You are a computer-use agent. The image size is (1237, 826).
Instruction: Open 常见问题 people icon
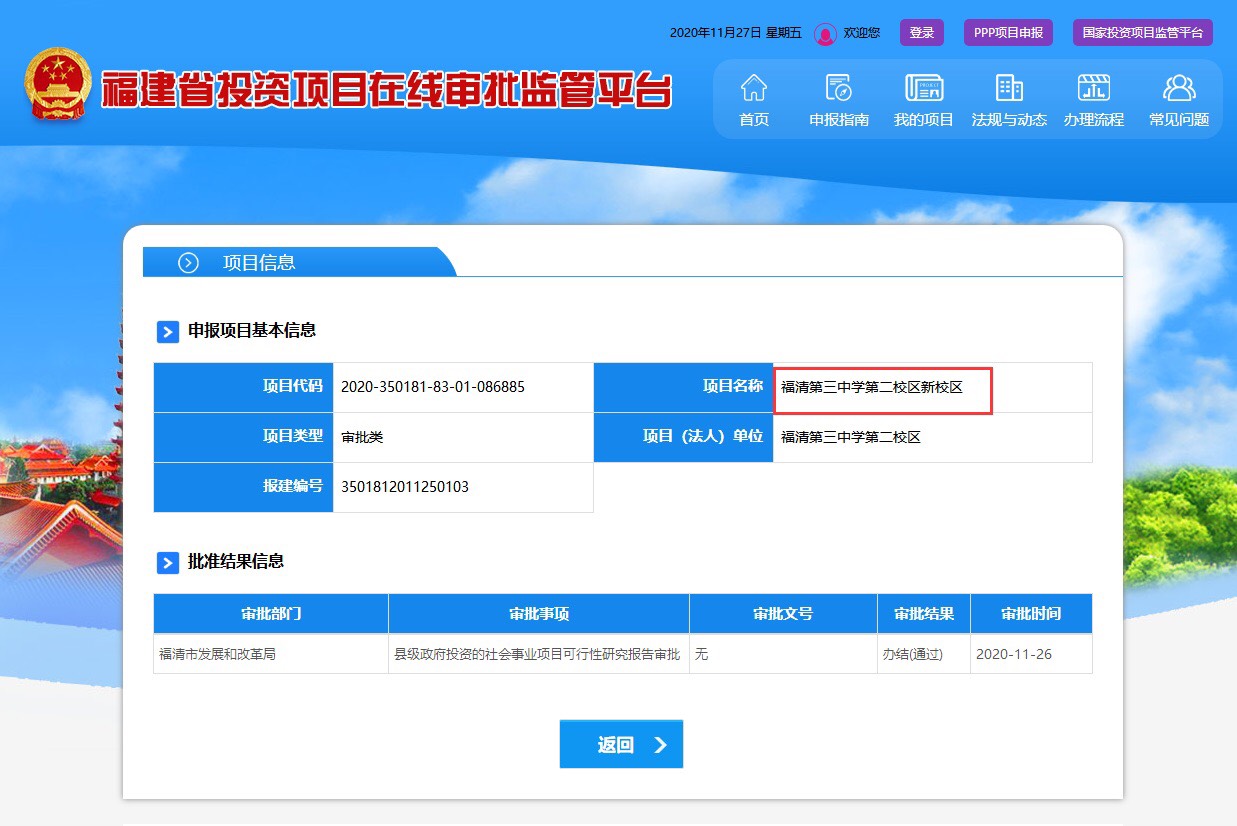click(x=1179, y=88)
